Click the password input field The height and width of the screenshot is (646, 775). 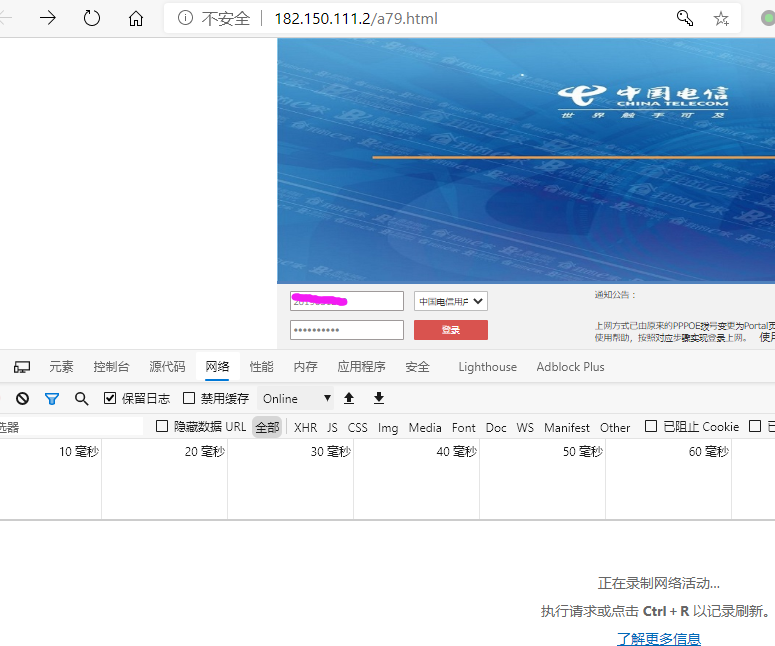coord(347,330)
